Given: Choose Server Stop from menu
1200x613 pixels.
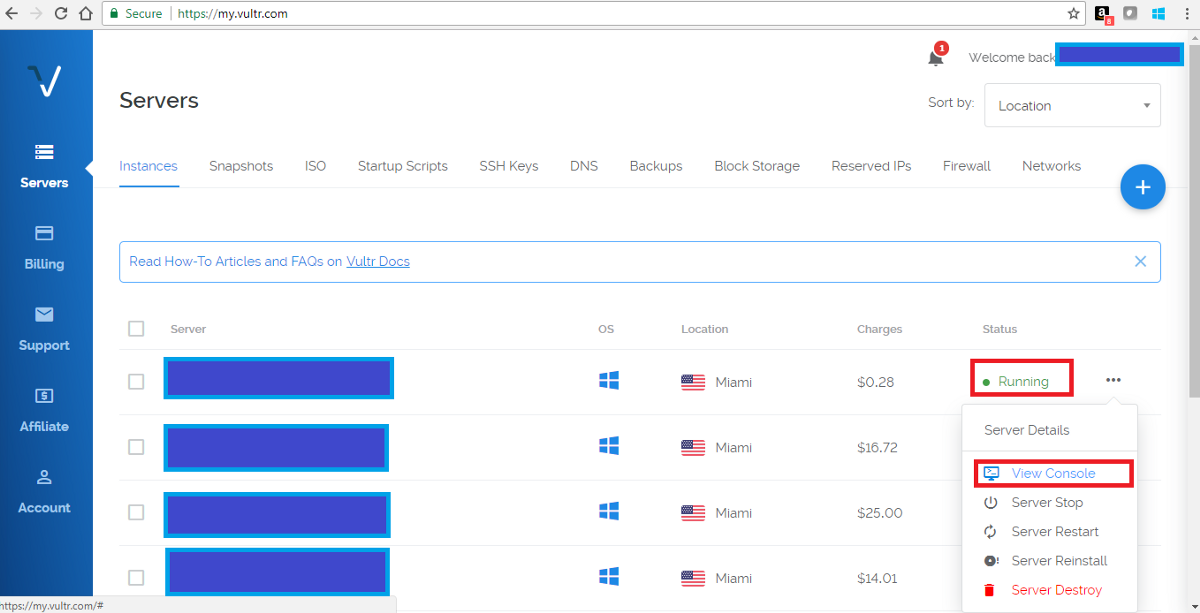Looking at the screenshot, I should pos(1049,502).
